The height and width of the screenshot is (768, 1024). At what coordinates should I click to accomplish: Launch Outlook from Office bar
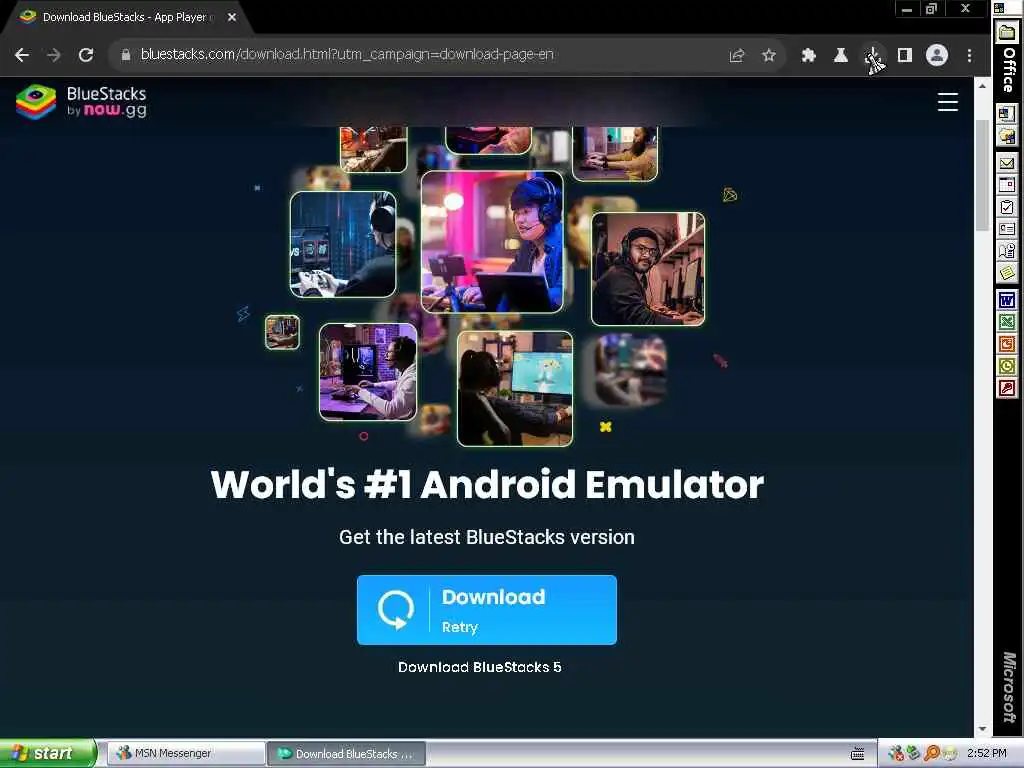(1006, 366)
